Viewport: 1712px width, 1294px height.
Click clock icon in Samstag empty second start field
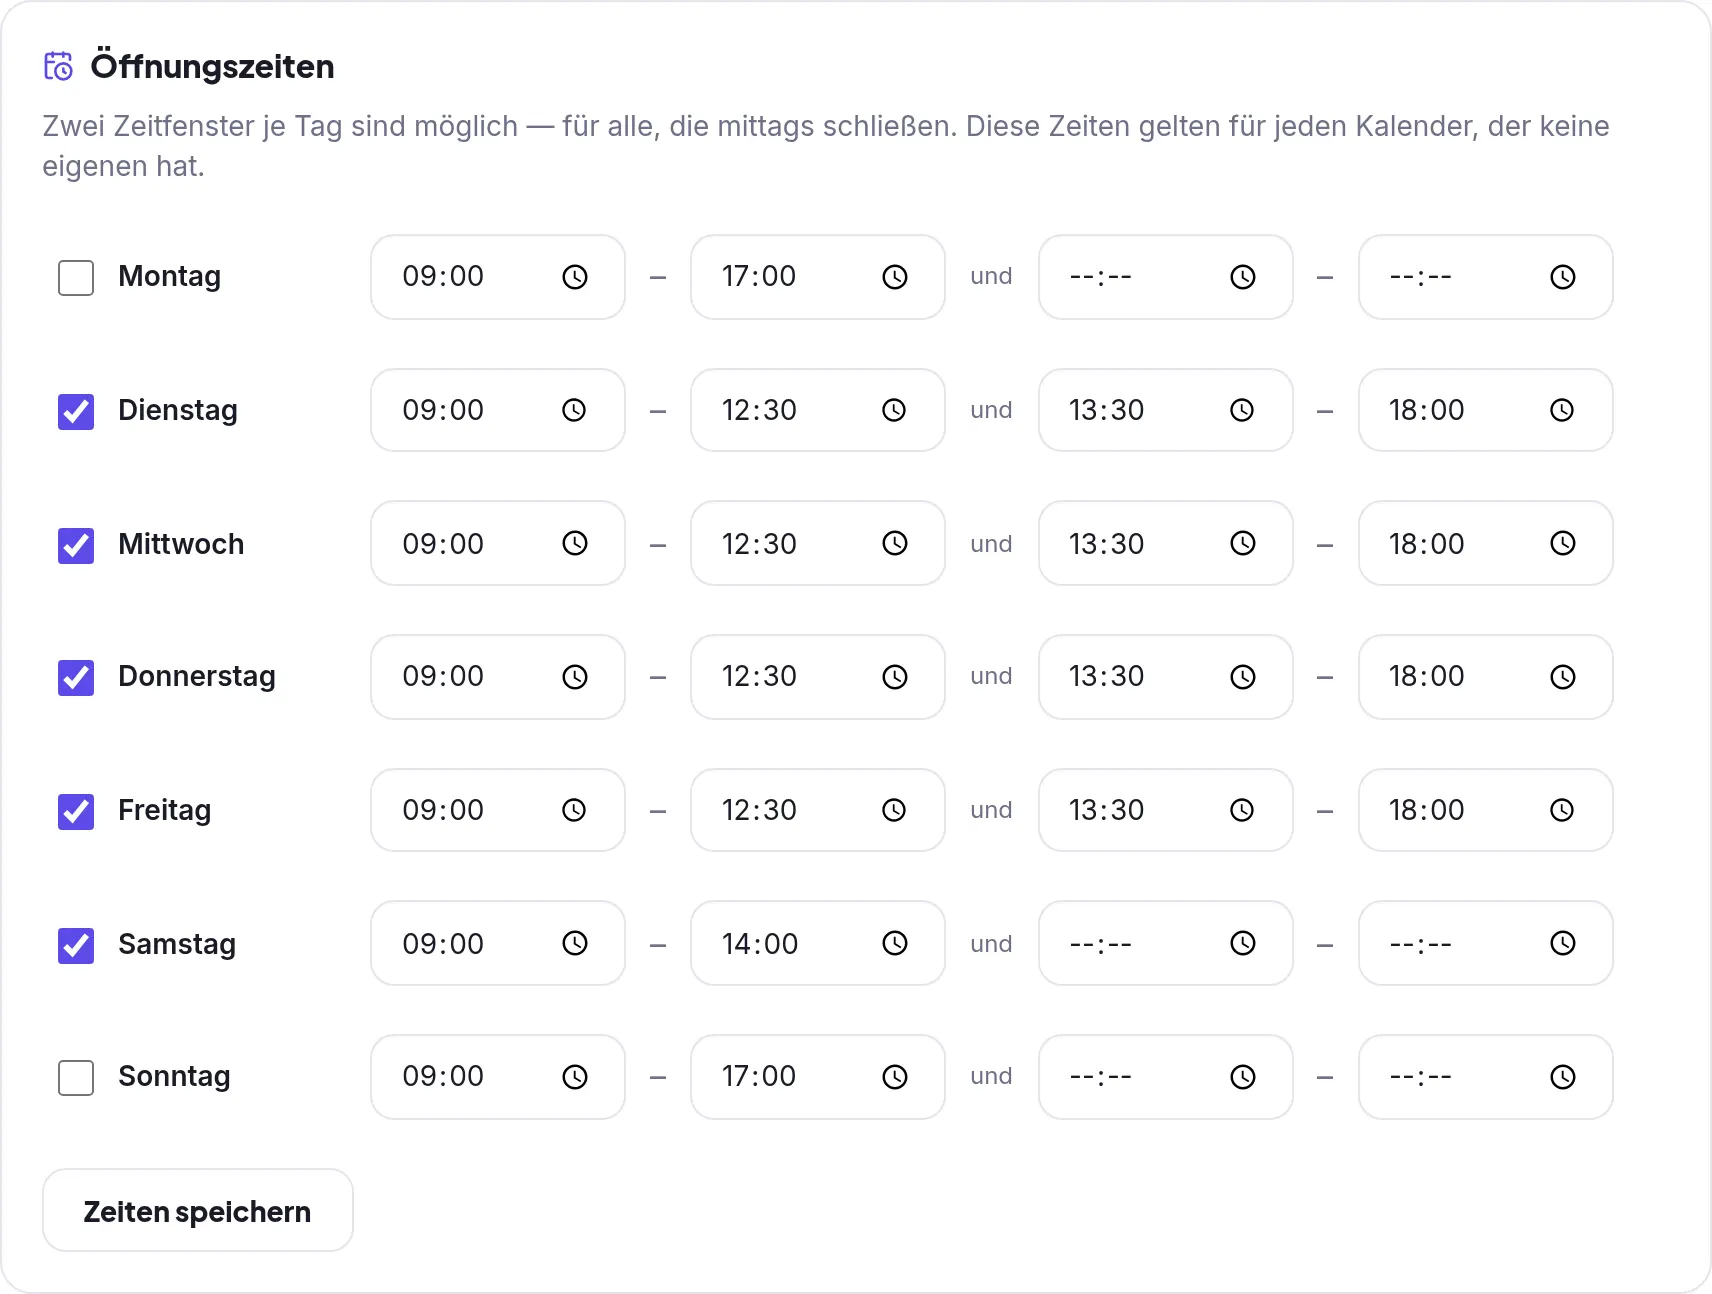(x=1243, y=943)
